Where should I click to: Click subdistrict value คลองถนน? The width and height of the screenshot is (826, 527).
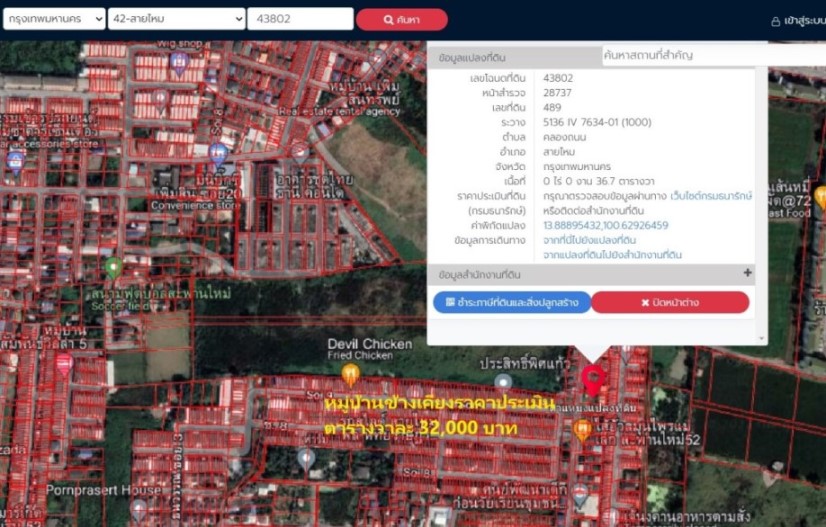pos(564,137)
